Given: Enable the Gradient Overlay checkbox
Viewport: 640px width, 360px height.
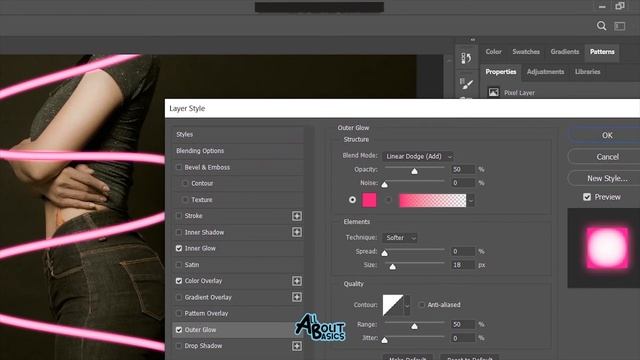Looking at the screenshot, I should 179,297.
